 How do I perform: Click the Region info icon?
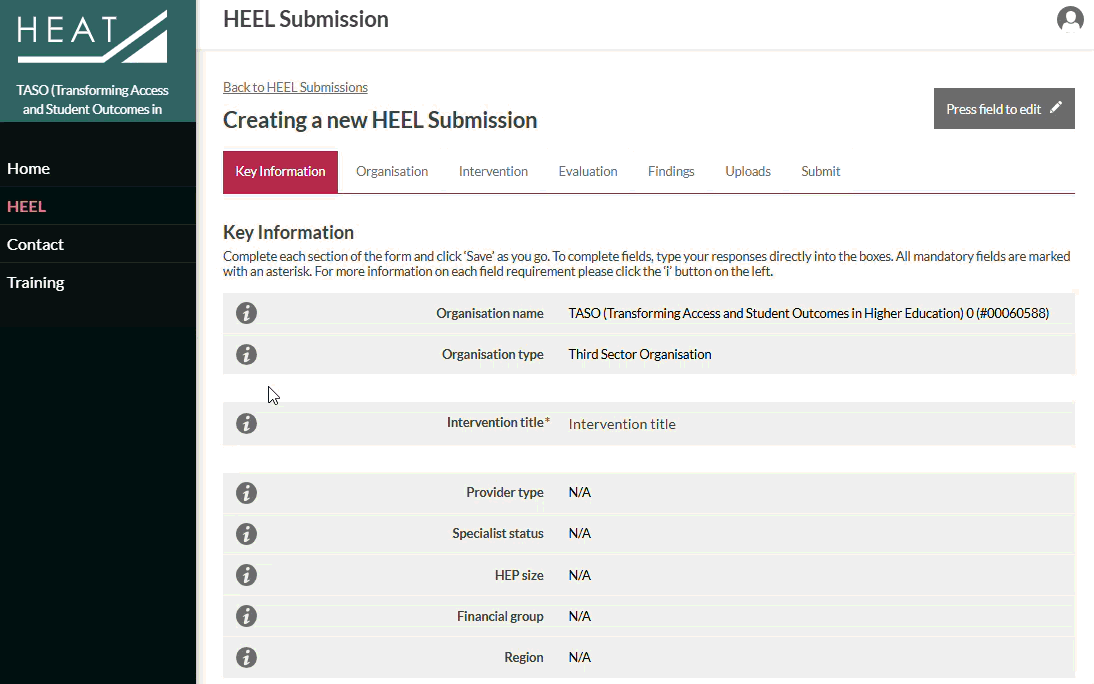point(246,657)
